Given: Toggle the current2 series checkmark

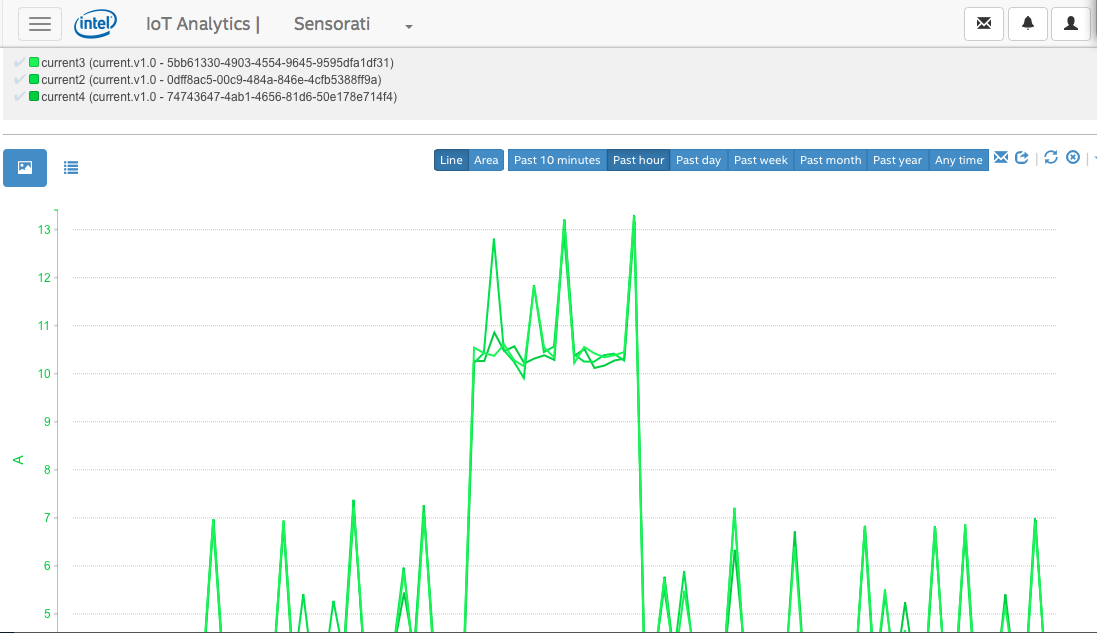Looking at the screenshot, I should pos(19,79).
